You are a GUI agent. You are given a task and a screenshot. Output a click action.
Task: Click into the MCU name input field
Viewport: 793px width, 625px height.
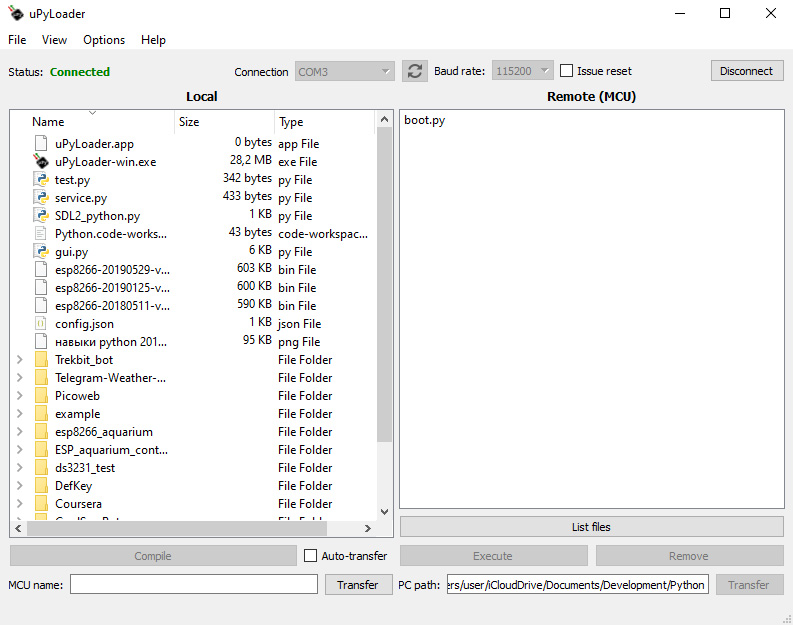coord(194,585)
